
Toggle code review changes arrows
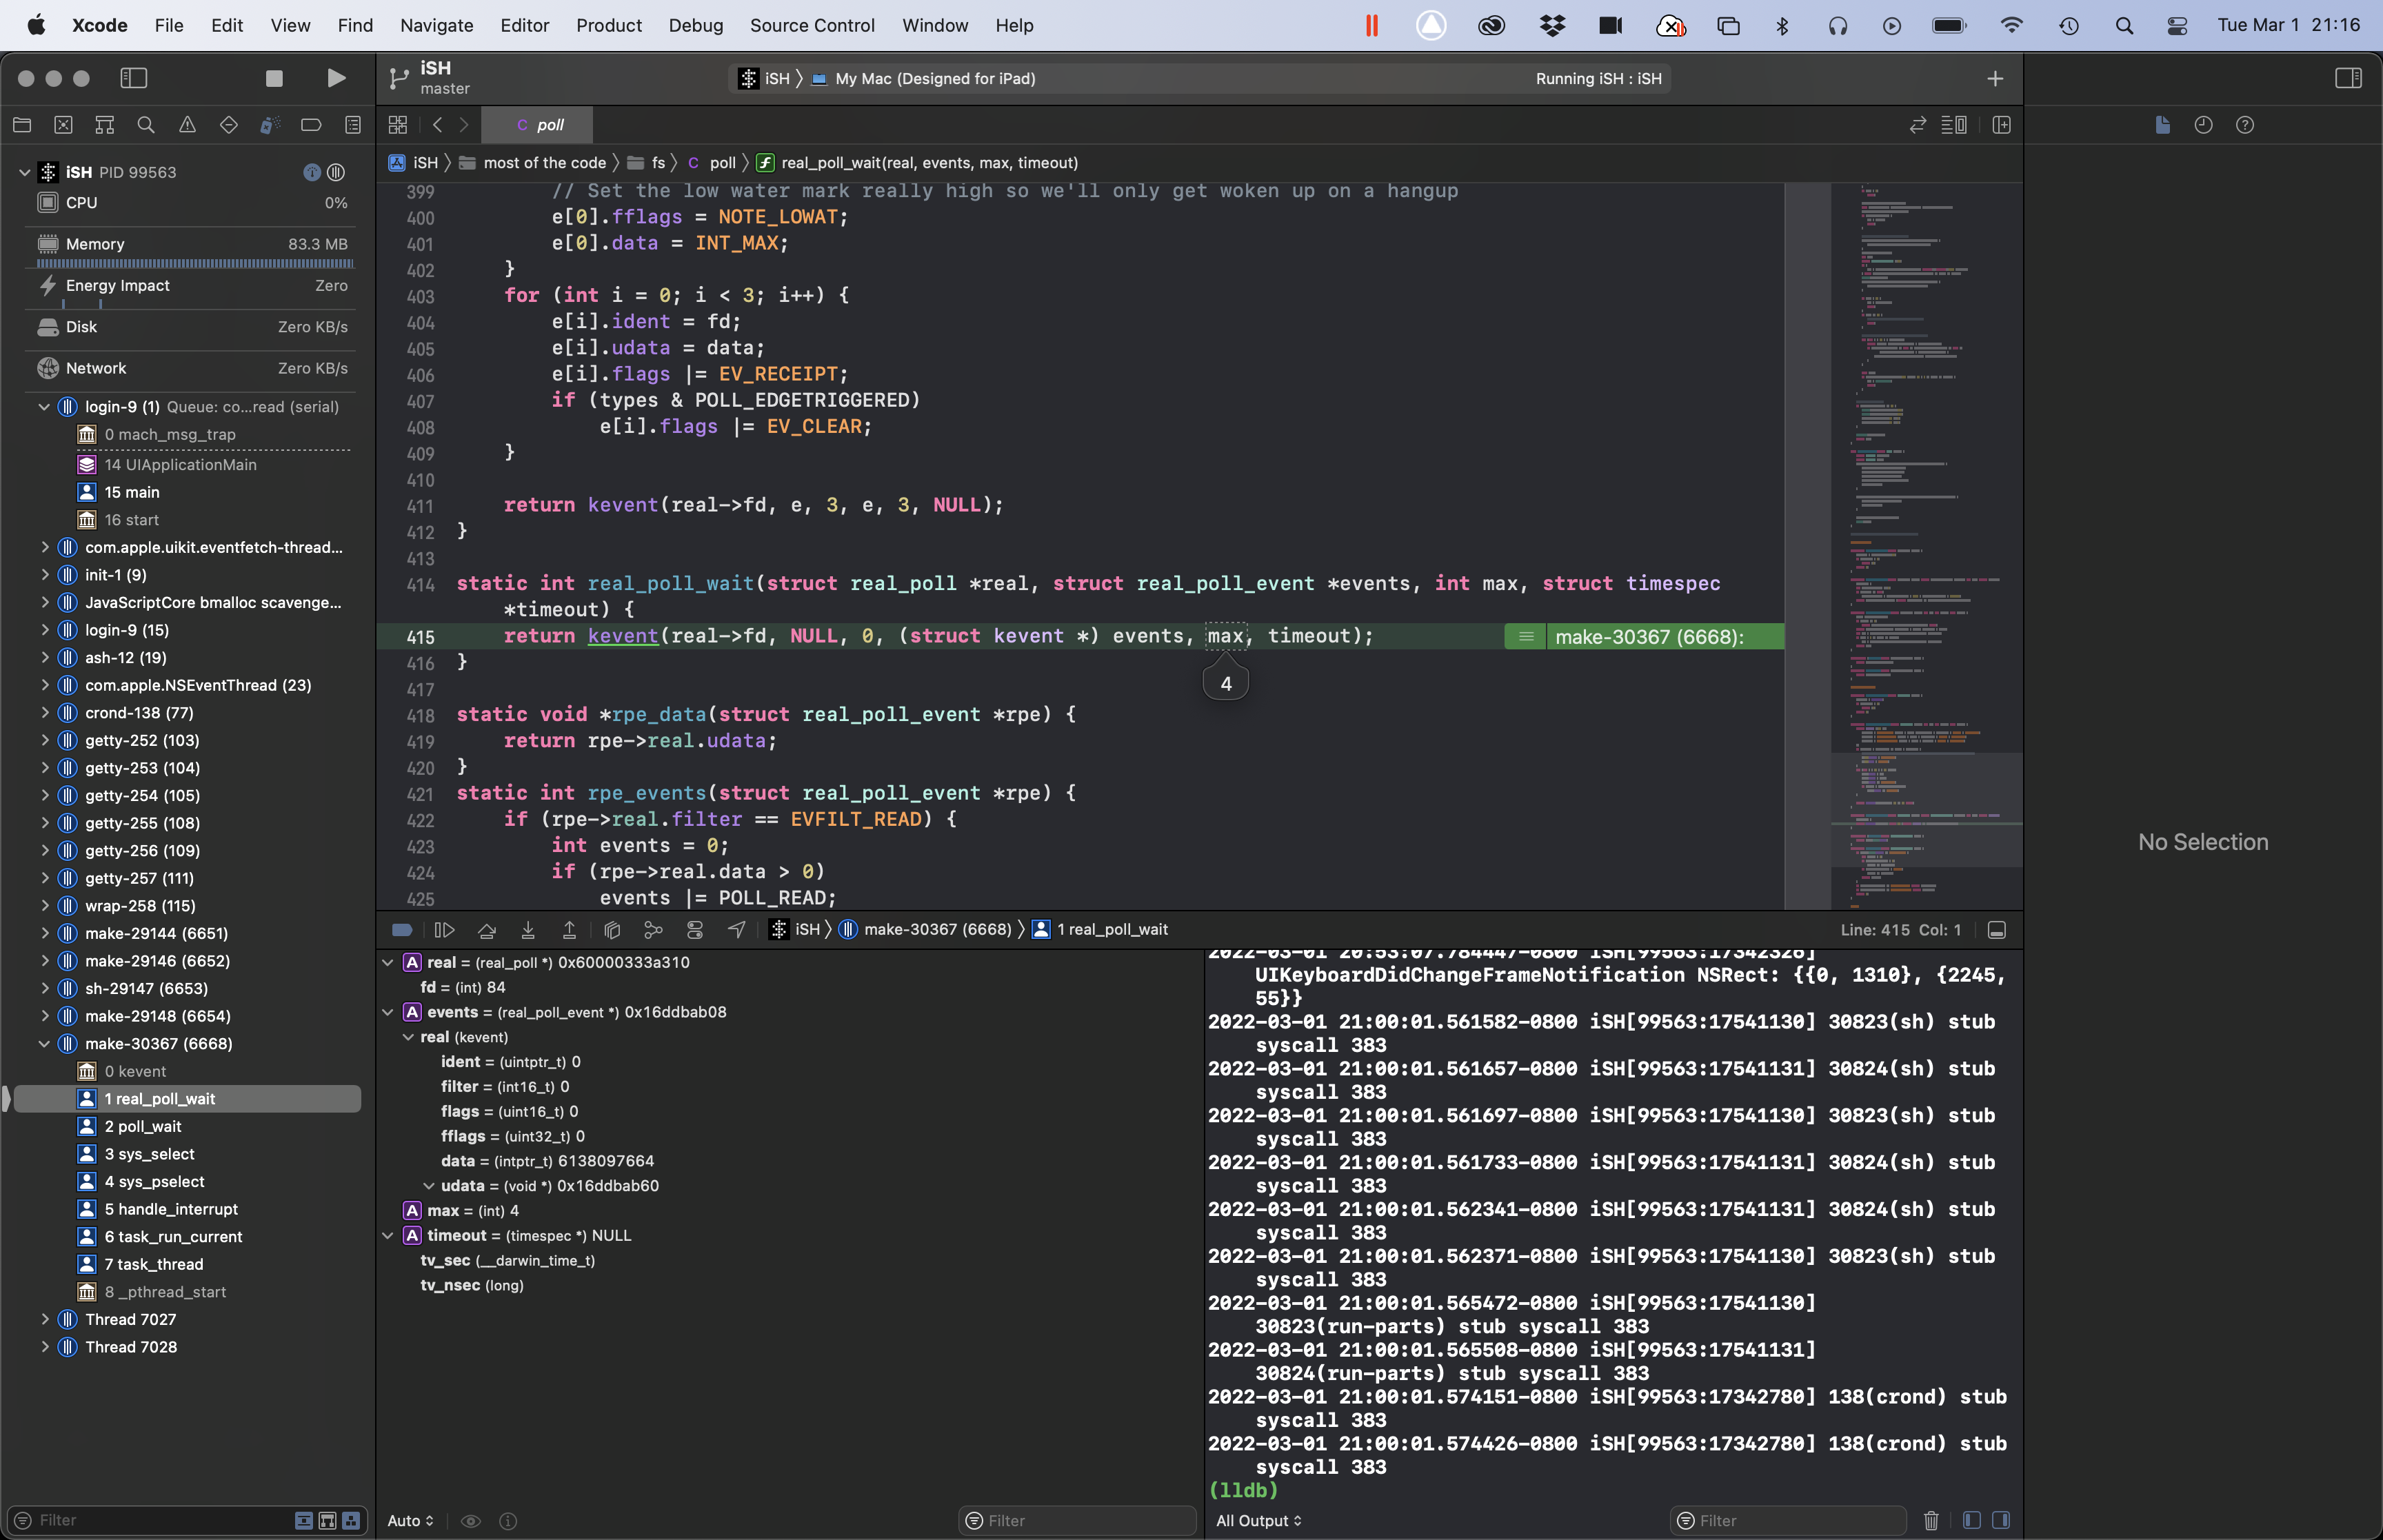click(1917, 125)
